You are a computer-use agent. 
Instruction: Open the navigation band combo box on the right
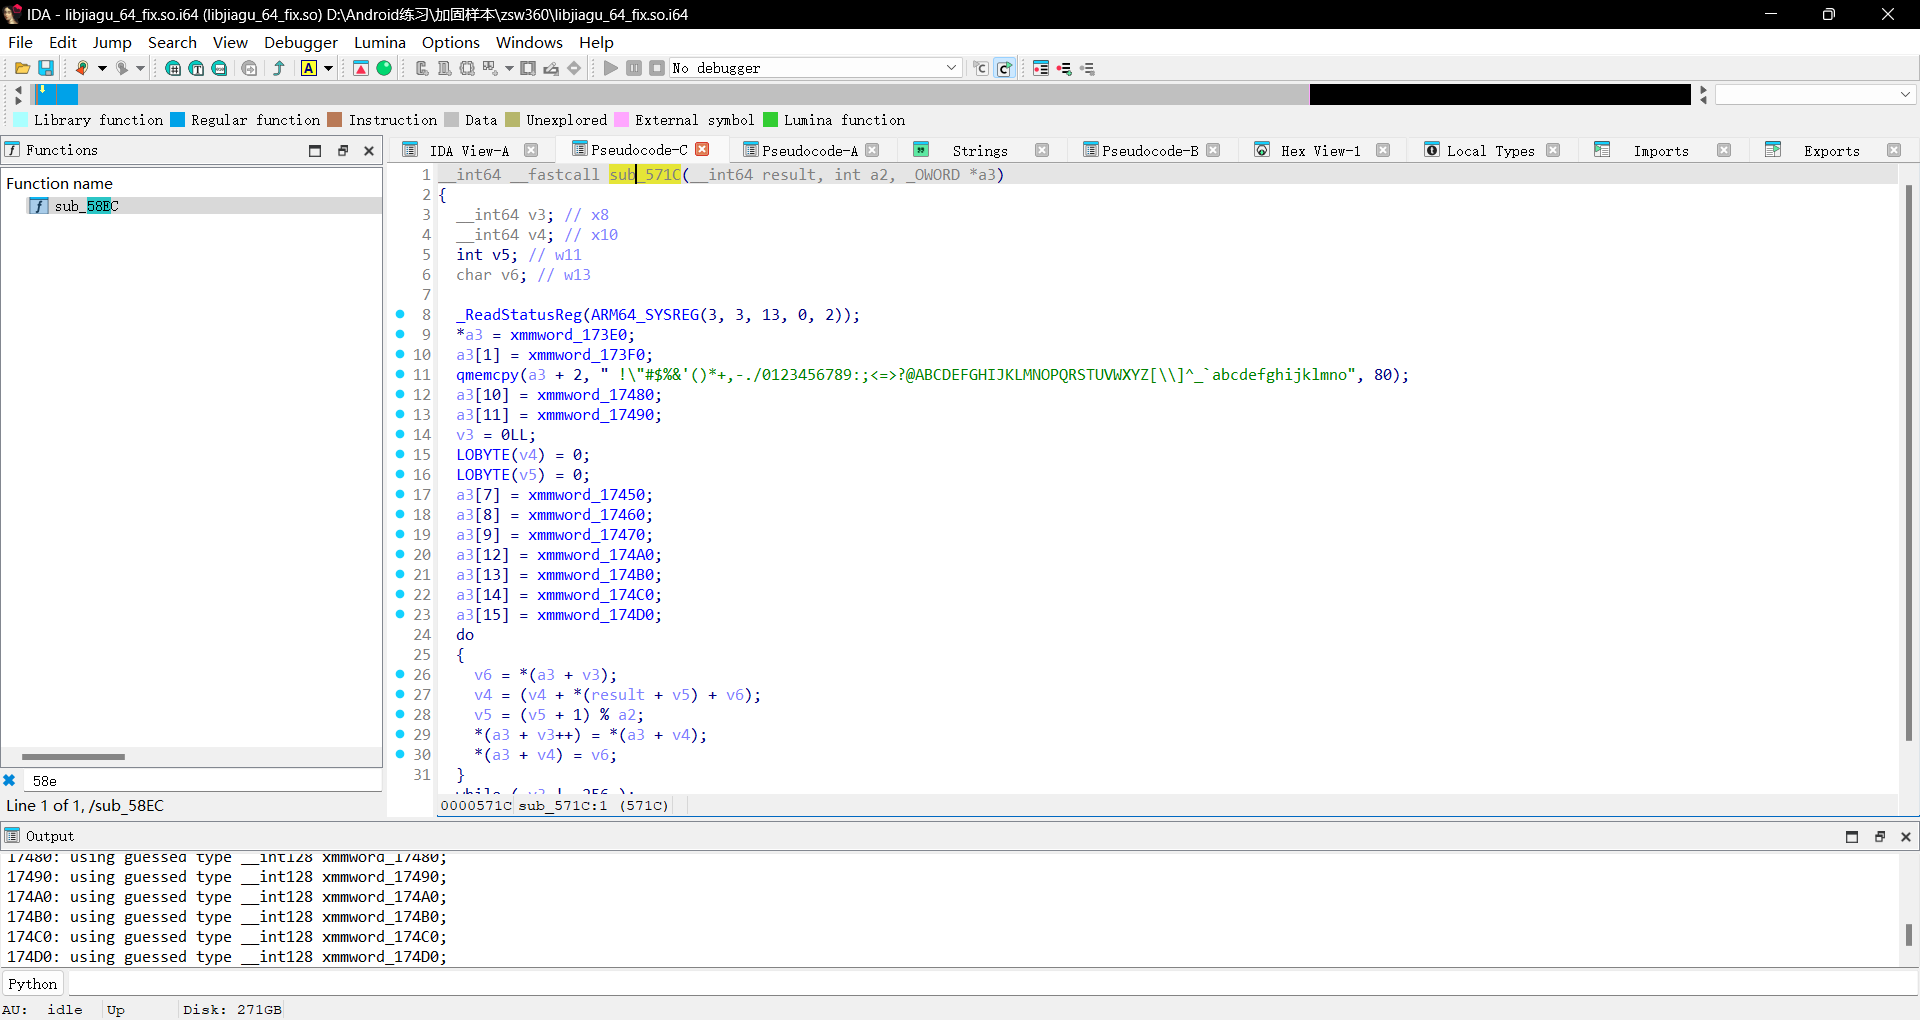pyautogui.click(x=1815, y=94)
